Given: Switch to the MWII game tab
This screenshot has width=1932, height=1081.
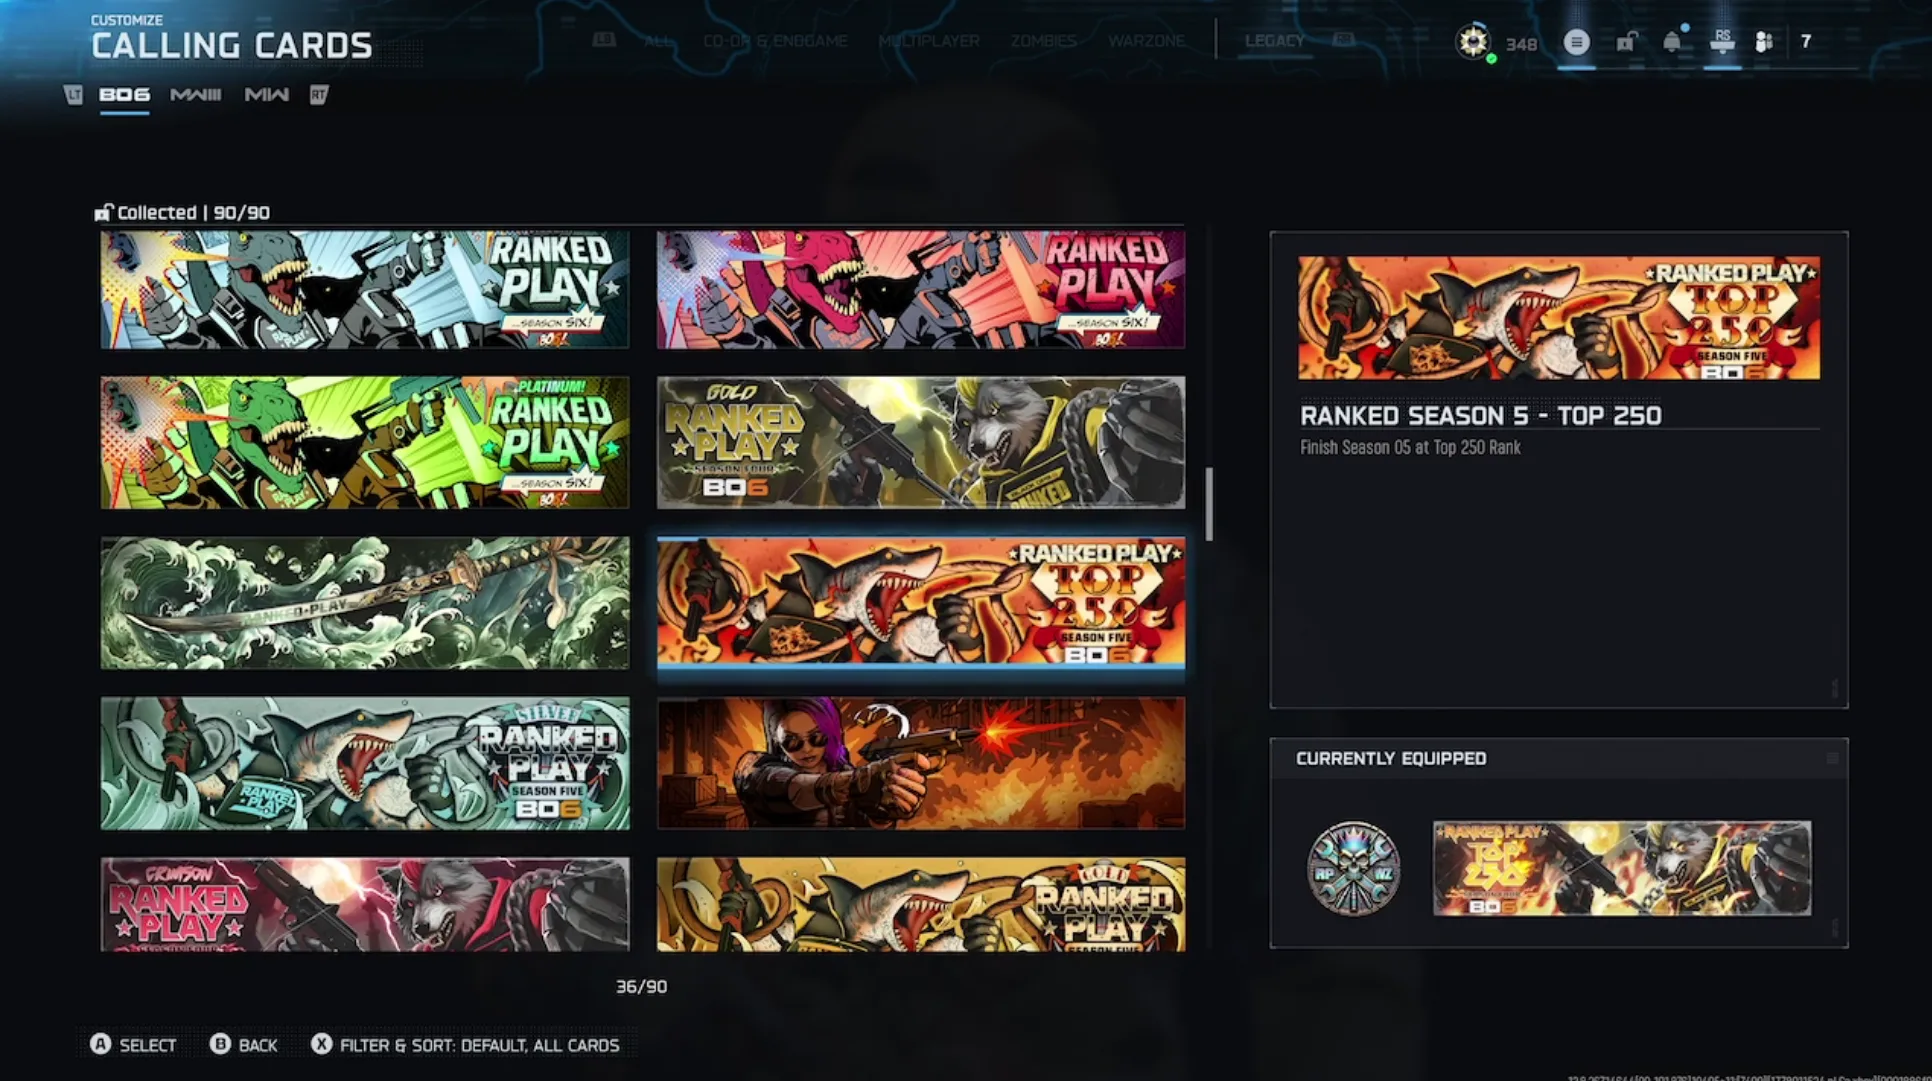Looking at the screenshot, I should (x=267, y=95).
